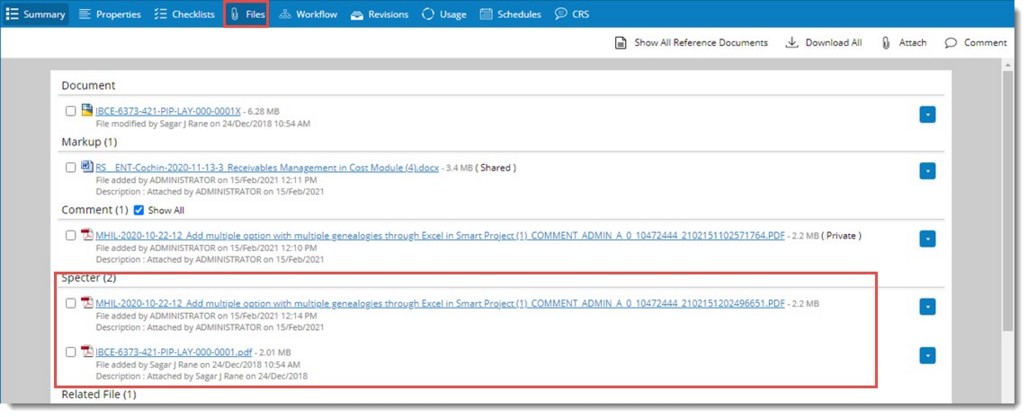Image resolution: width=1028 pixels, height=417 pixels.
Task: Switch to the Revisions tab
Action: 379,14
